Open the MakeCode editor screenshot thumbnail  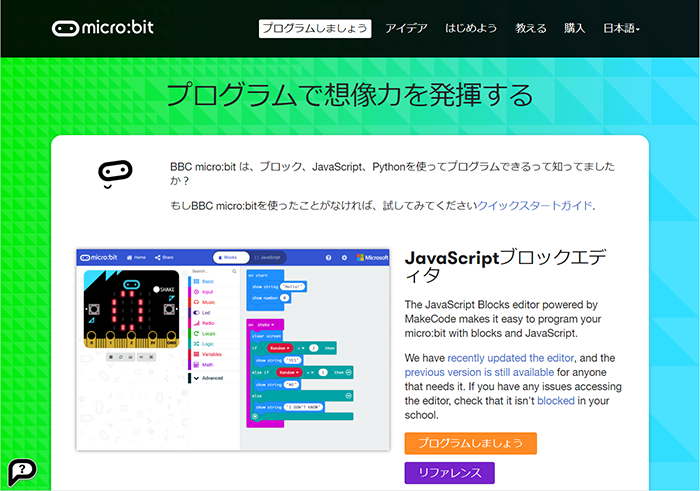click(233, 350)
